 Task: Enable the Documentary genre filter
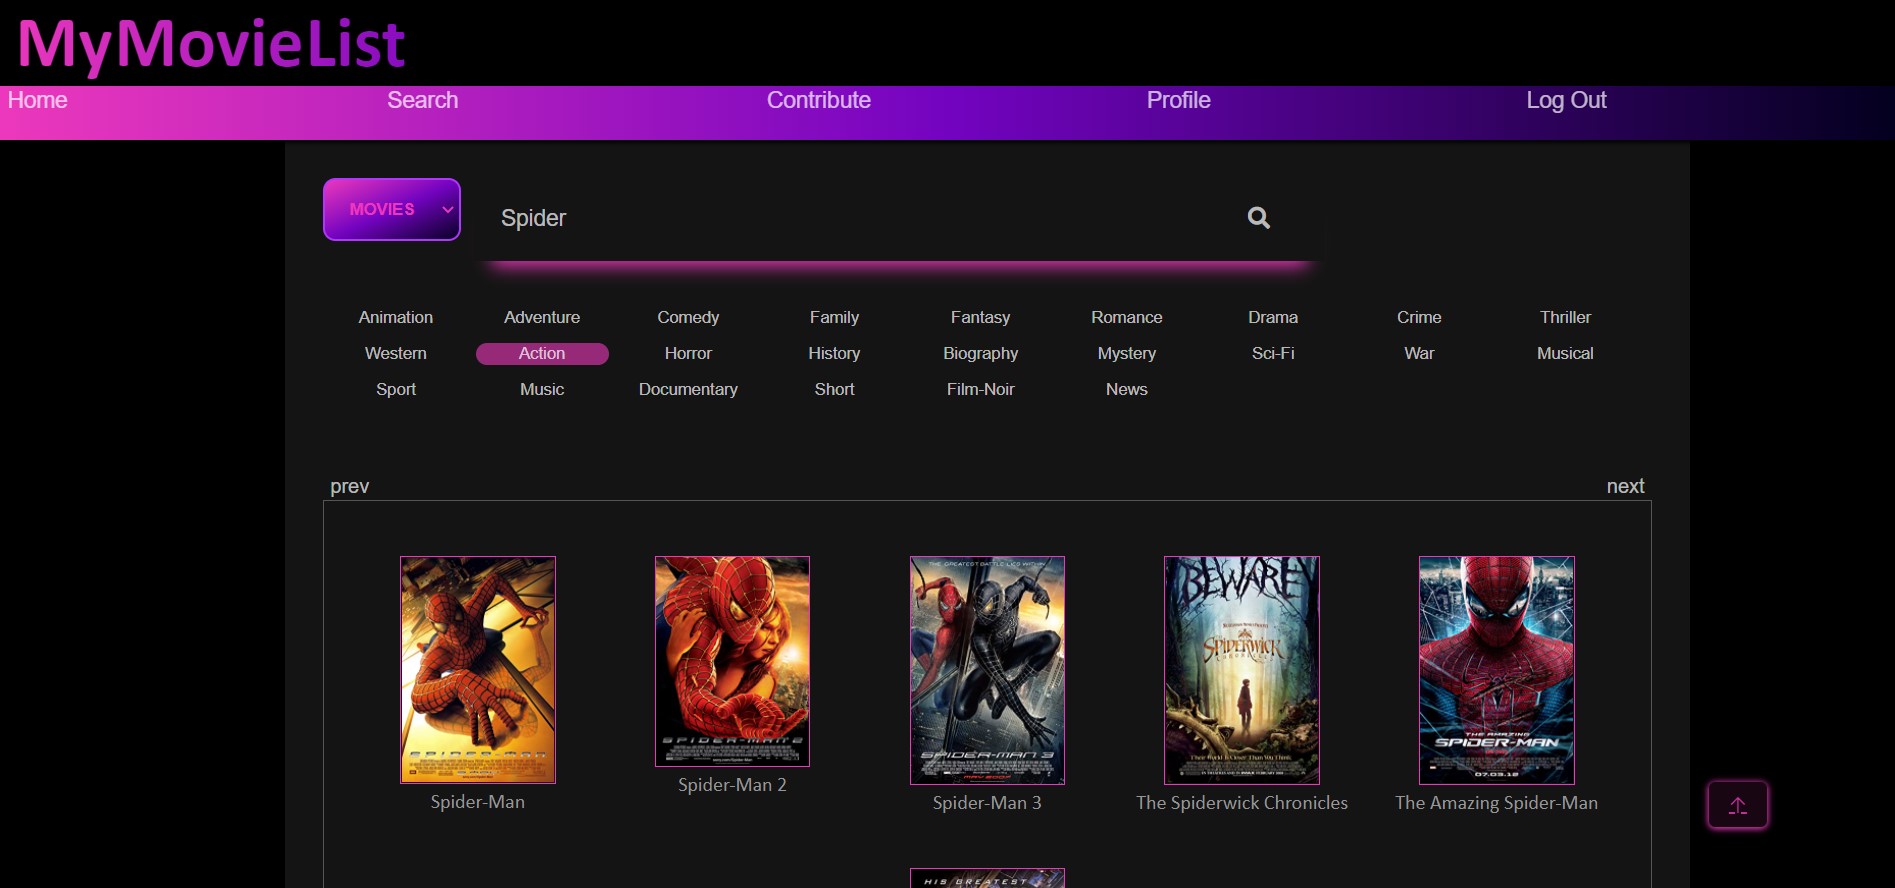tap(688, 389)
